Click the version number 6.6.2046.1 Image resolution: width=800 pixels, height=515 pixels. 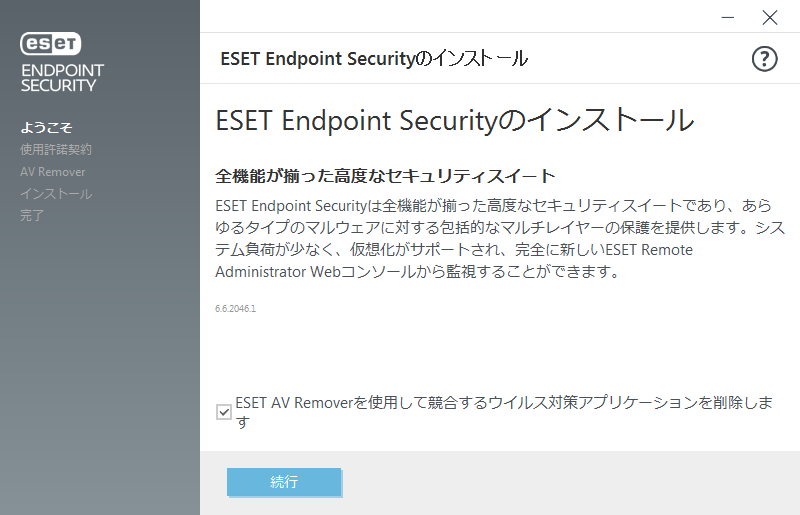[x=236, y=309]
